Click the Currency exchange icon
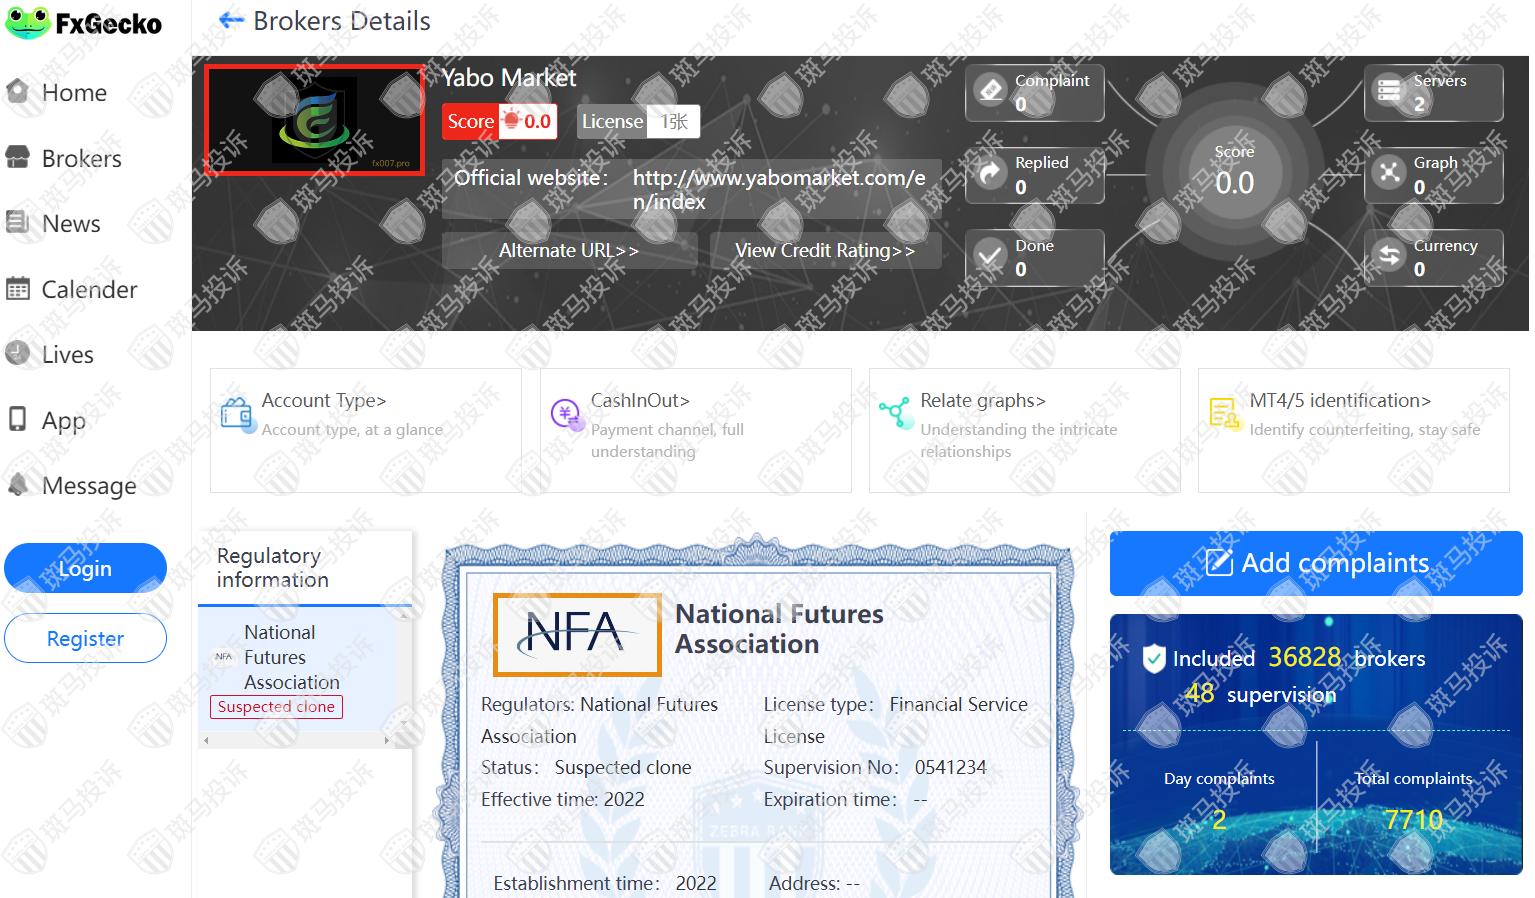 coord(1390,256)
